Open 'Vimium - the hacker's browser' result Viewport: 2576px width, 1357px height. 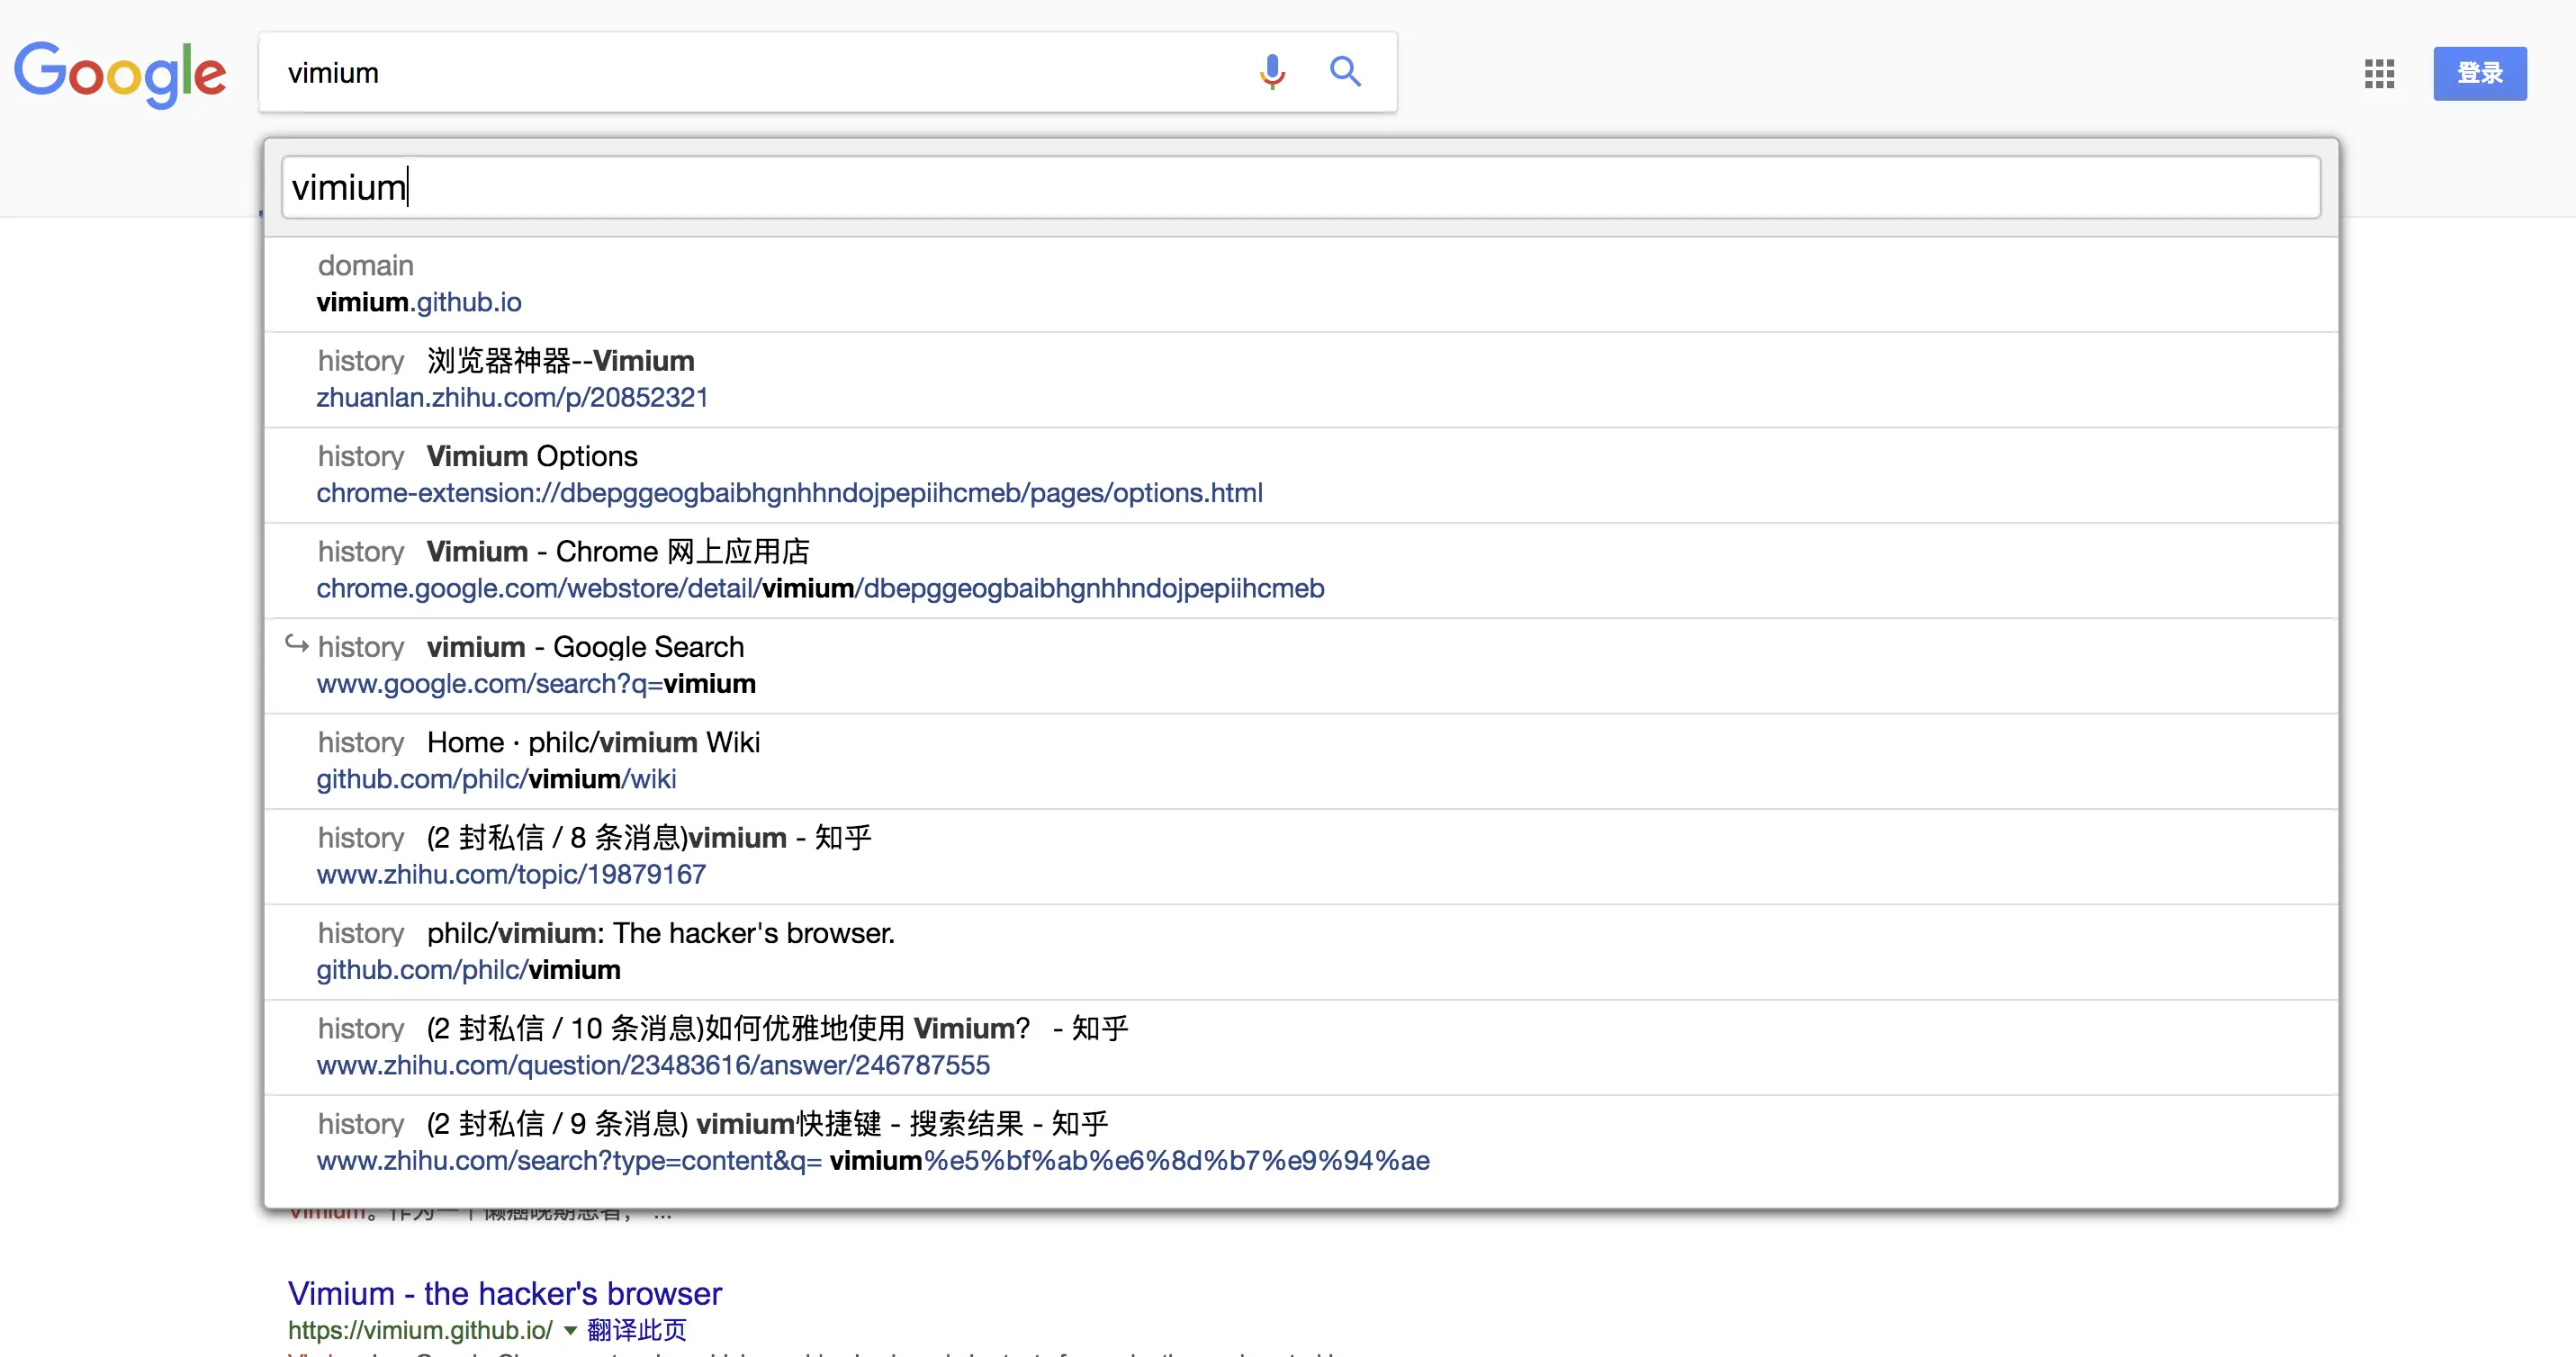[504, 1293]
